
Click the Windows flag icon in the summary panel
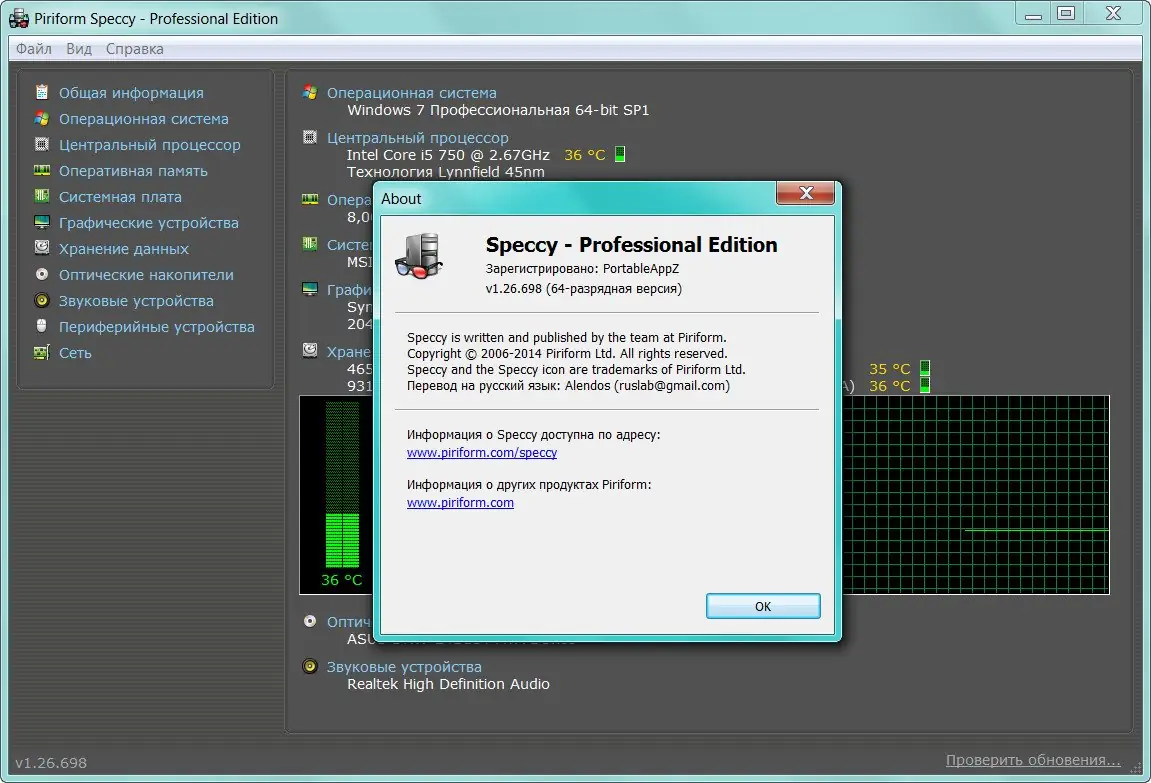point(310,92)
